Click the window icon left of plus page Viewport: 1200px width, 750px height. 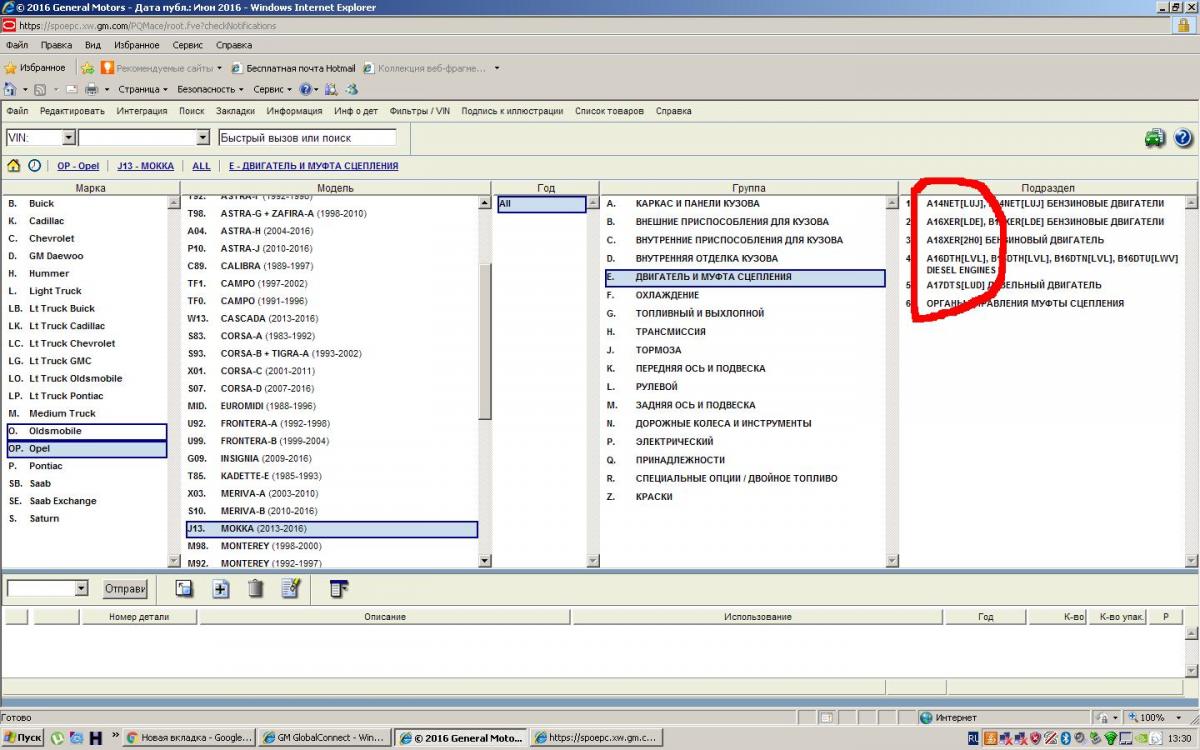pos(184,589)
